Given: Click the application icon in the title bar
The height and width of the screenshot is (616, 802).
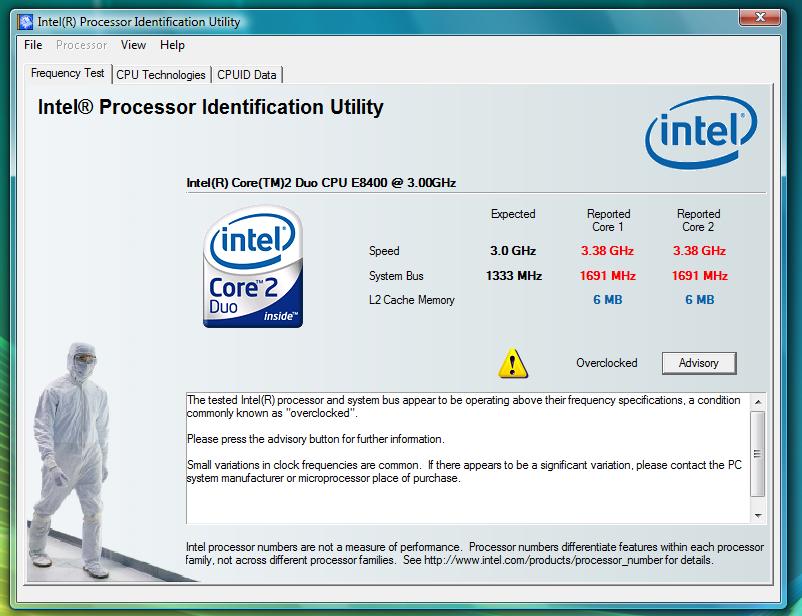Looking at the screenshot, I should tap(25, 22).
